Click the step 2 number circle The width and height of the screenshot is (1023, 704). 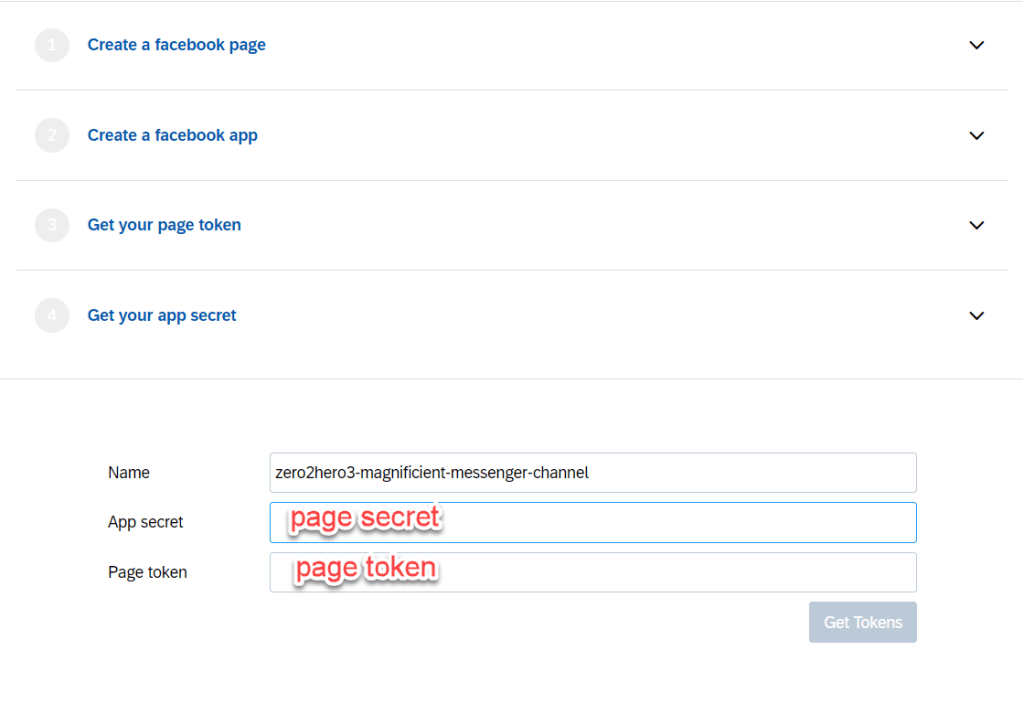52,135
